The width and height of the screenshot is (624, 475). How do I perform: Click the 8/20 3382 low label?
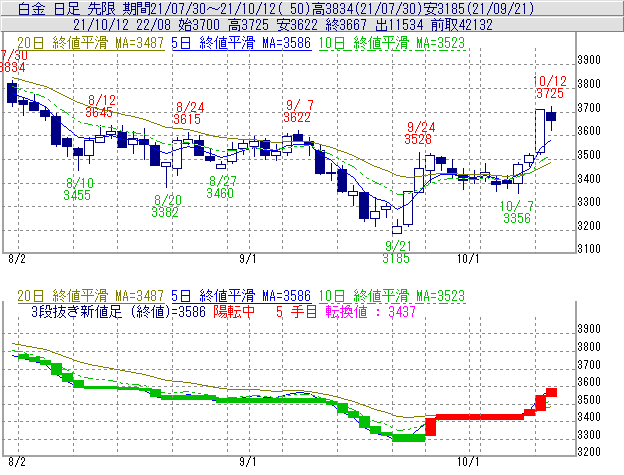pyautogui.click(x=166, y=206)
